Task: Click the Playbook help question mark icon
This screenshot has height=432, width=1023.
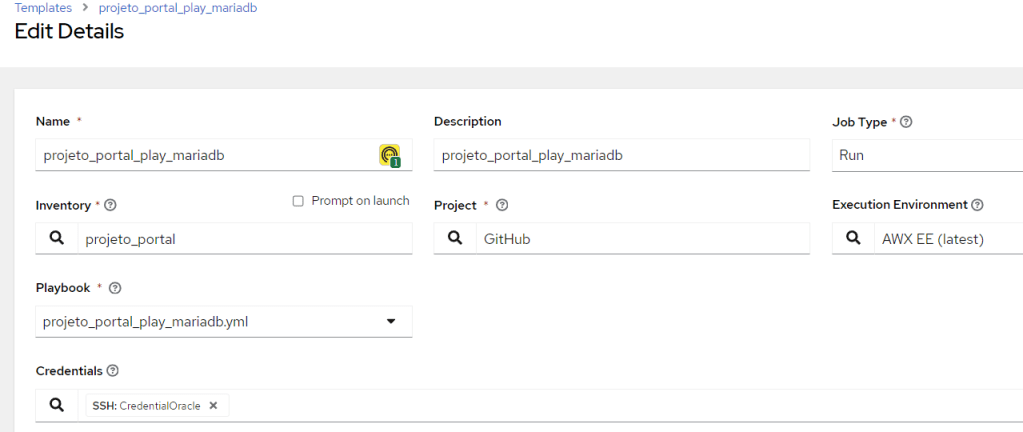Action: pyautogui.click(x=115, y=288)
